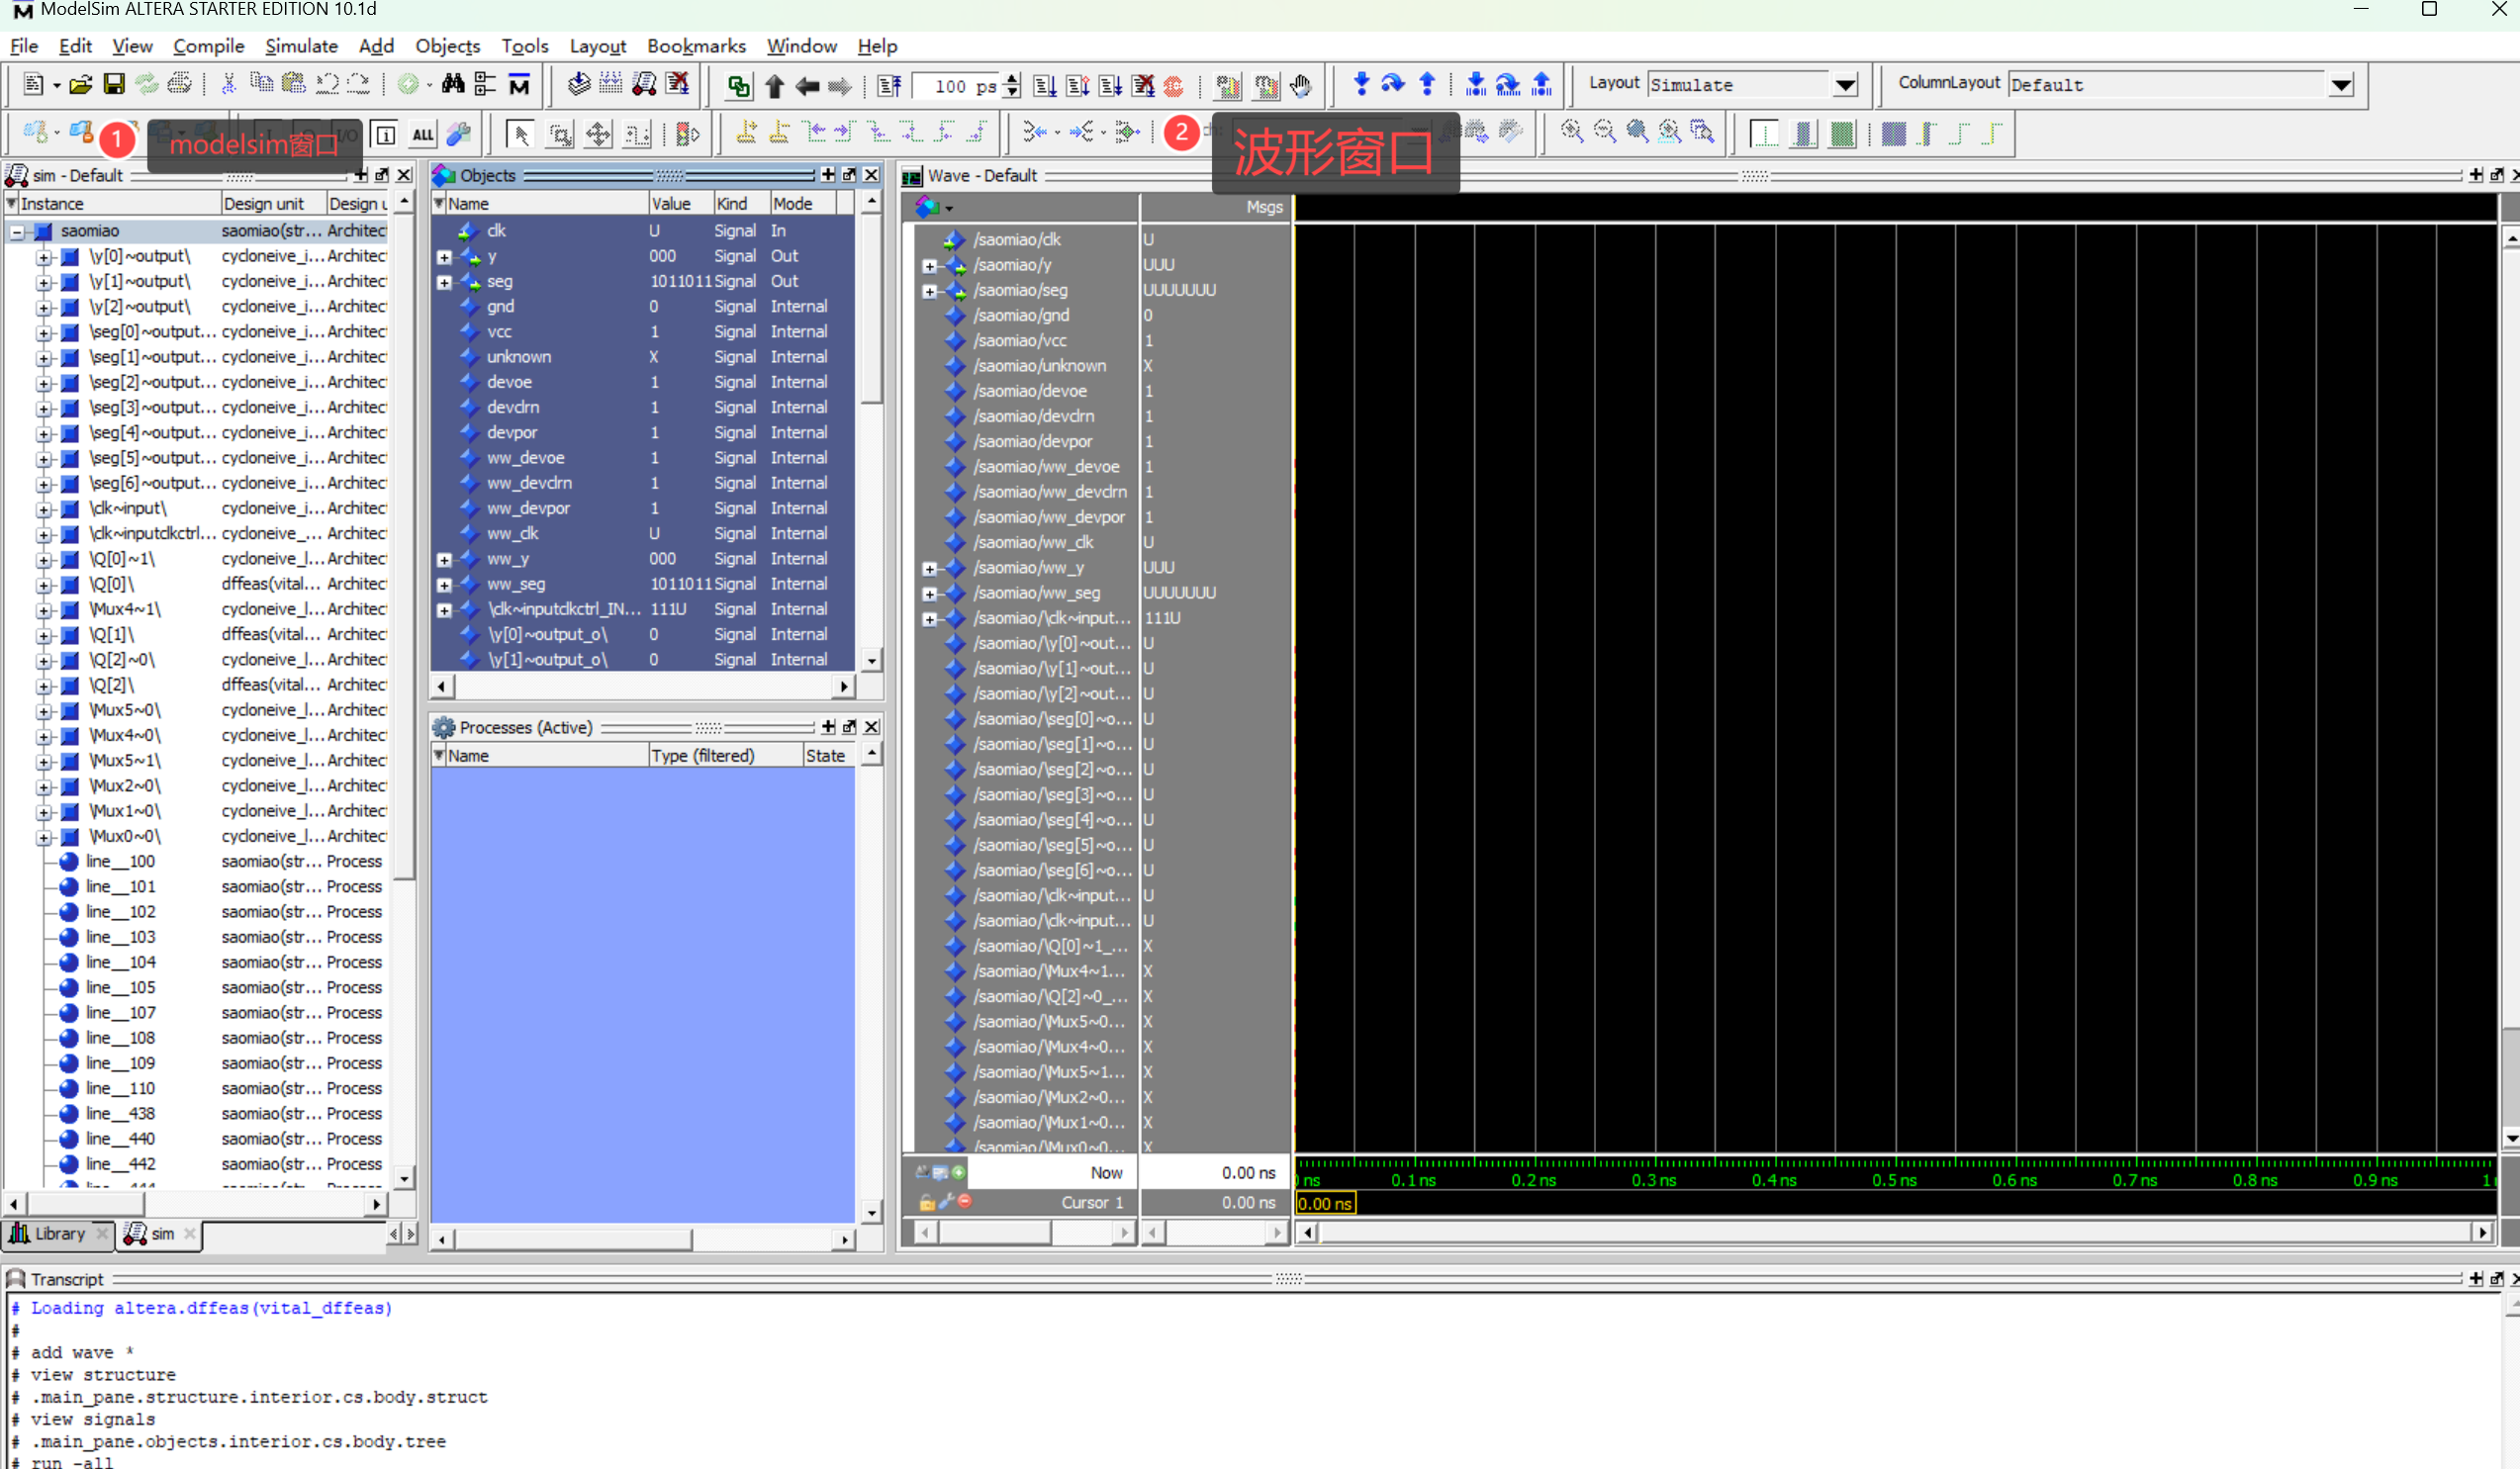Screen dimensions: 2520x1469
Task: Click the binoculars Find icon
Action: pos(453,85)
